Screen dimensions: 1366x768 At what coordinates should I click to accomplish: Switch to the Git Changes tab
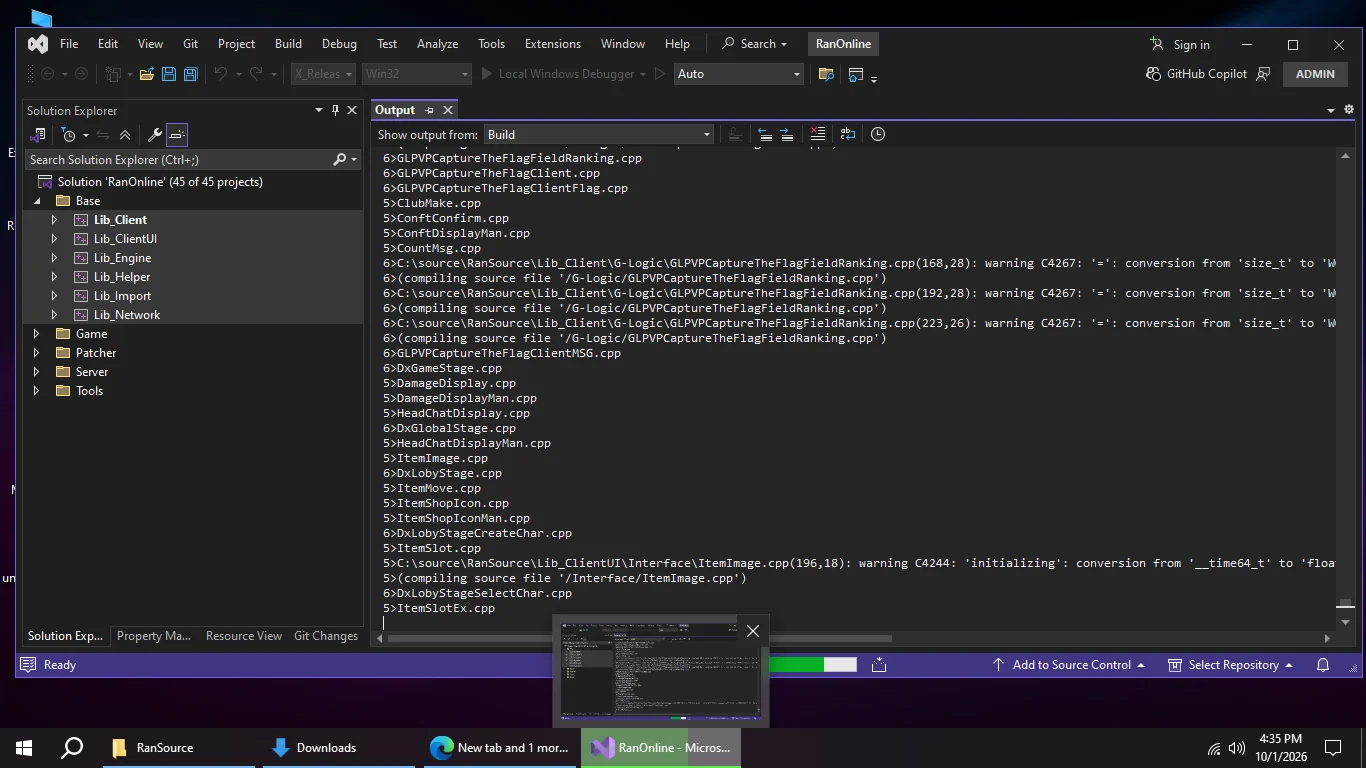coord(326,636)
